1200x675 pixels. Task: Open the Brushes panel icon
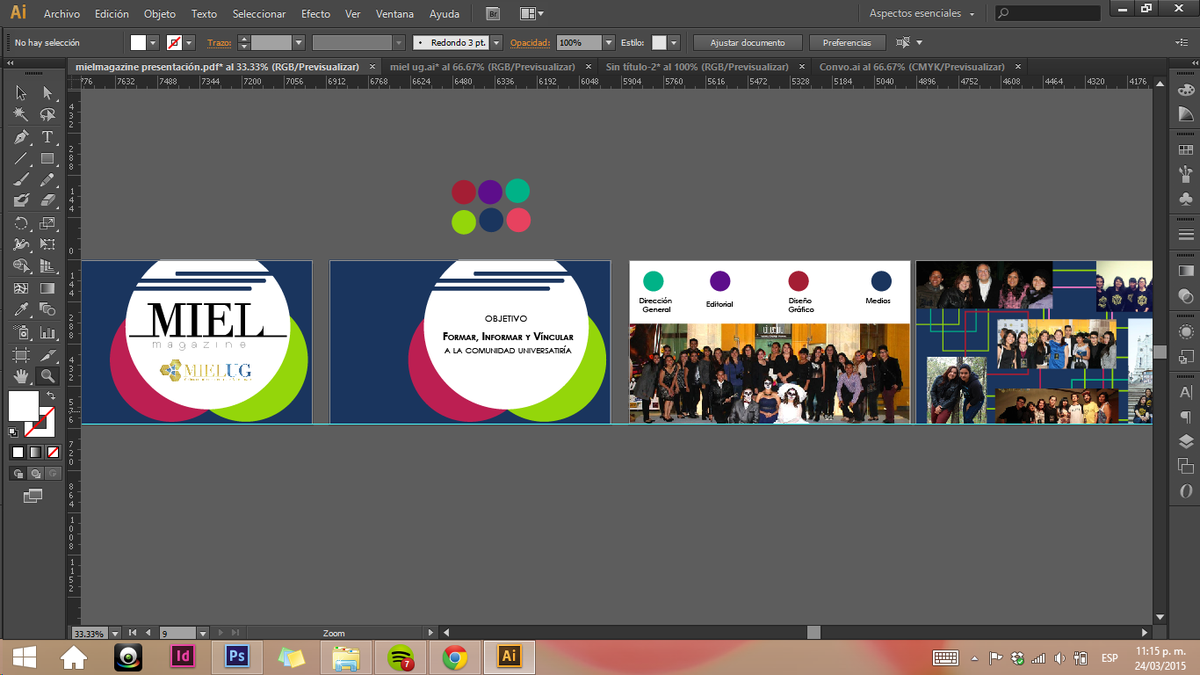[x=1186, y=175]
